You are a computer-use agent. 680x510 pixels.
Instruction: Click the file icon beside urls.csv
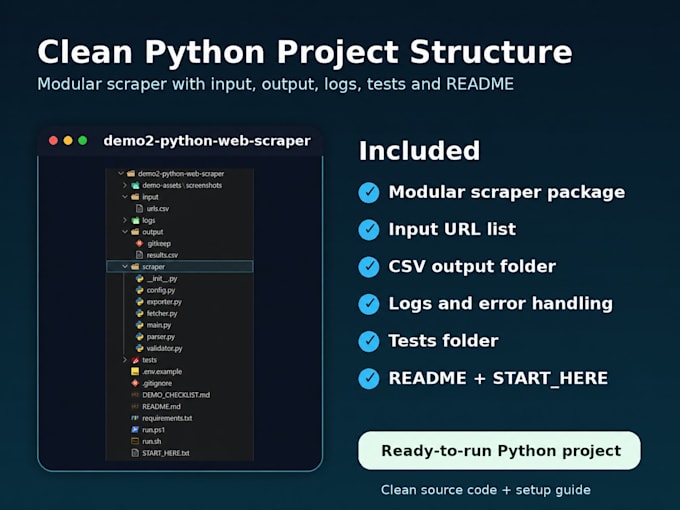140,209
